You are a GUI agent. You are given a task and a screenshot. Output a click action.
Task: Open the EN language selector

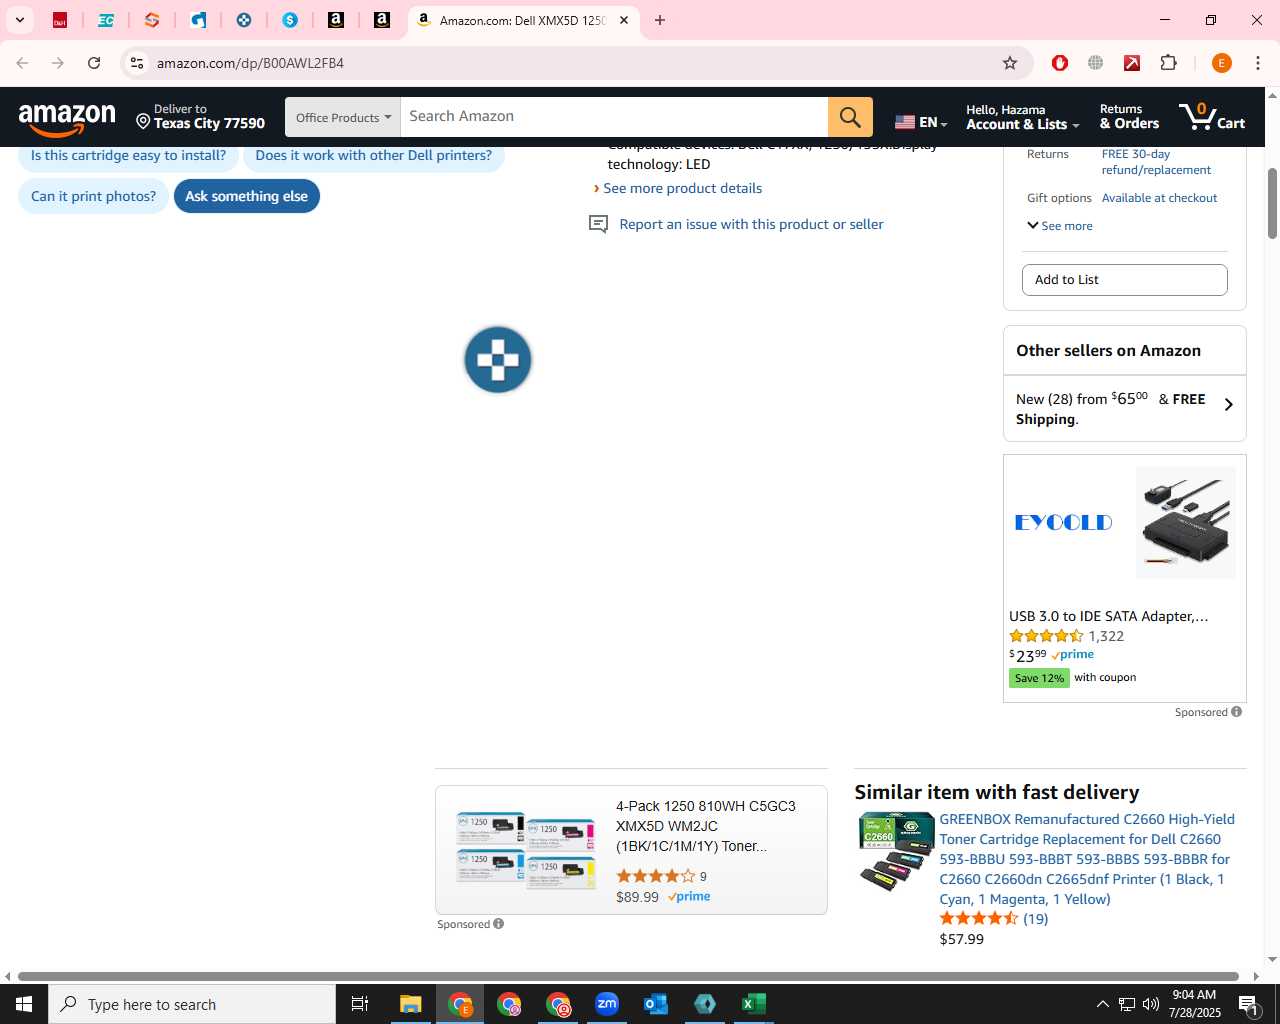coord(921,122)
